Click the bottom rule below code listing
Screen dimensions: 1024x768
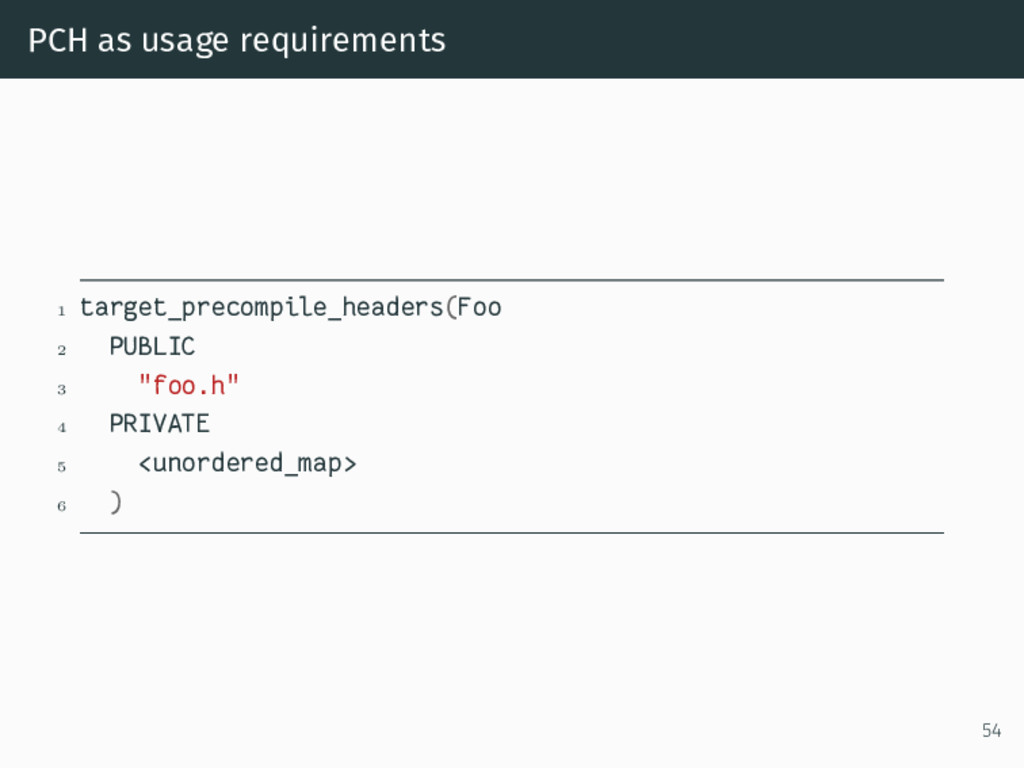tap(512, 533)
